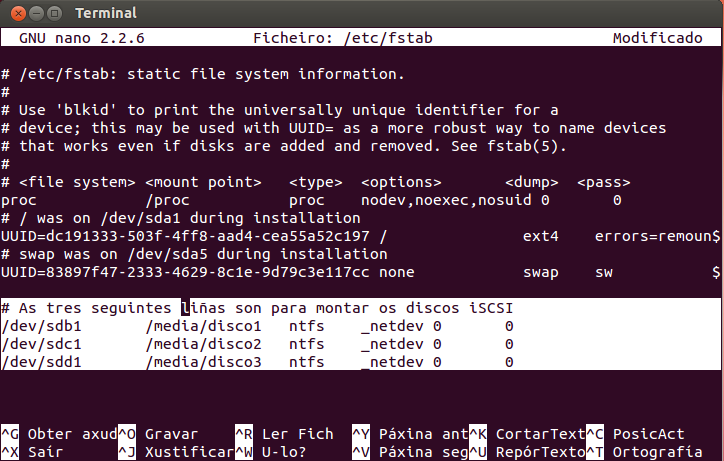
Task: Click the 'device; this may be used' line
Action: tap(333, 128)
